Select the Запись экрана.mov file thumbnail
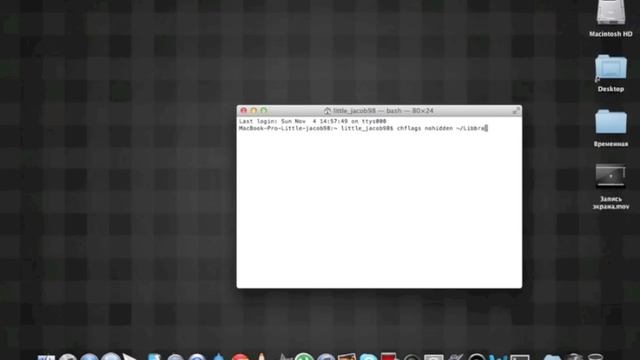Image resolution: width=640 pixels, height=360 pixels. (x=611, y=175)
